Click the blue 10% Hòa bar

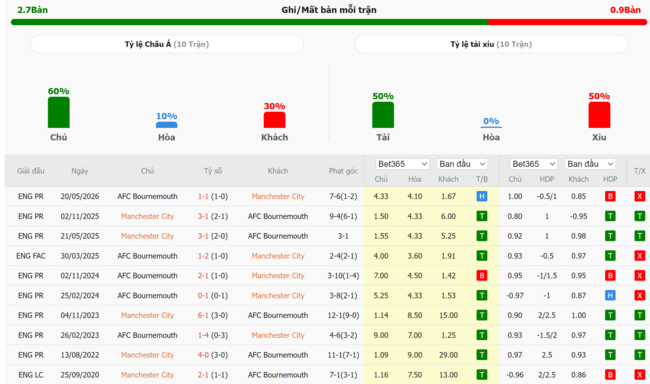167,125
